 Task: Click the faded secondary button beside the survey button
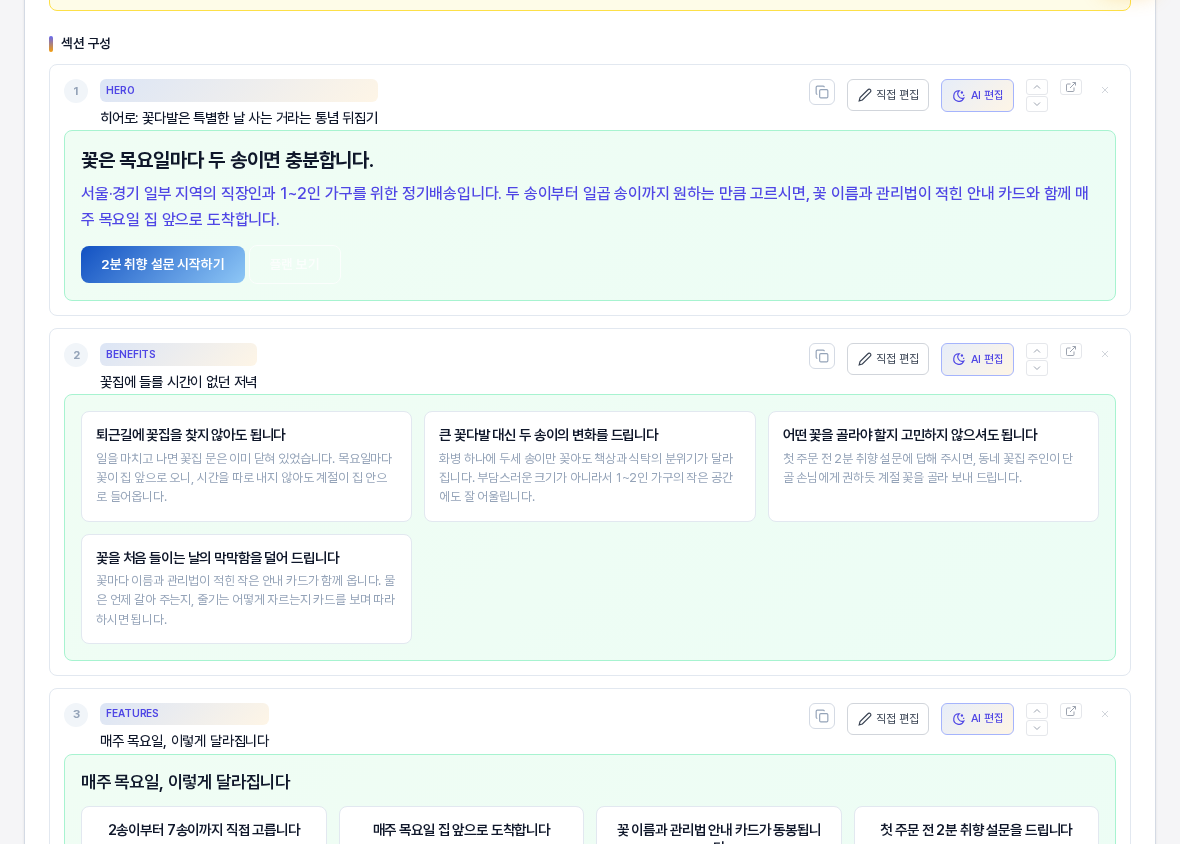[x=295, y=265]
